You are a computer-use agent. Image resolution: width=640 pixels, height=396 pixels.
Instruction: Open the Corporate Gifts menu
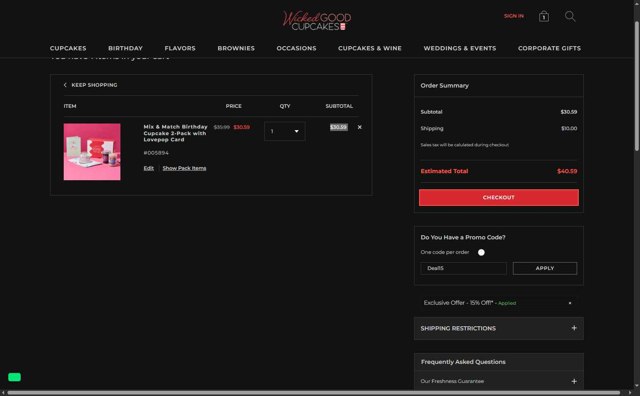tap(549, 48)
